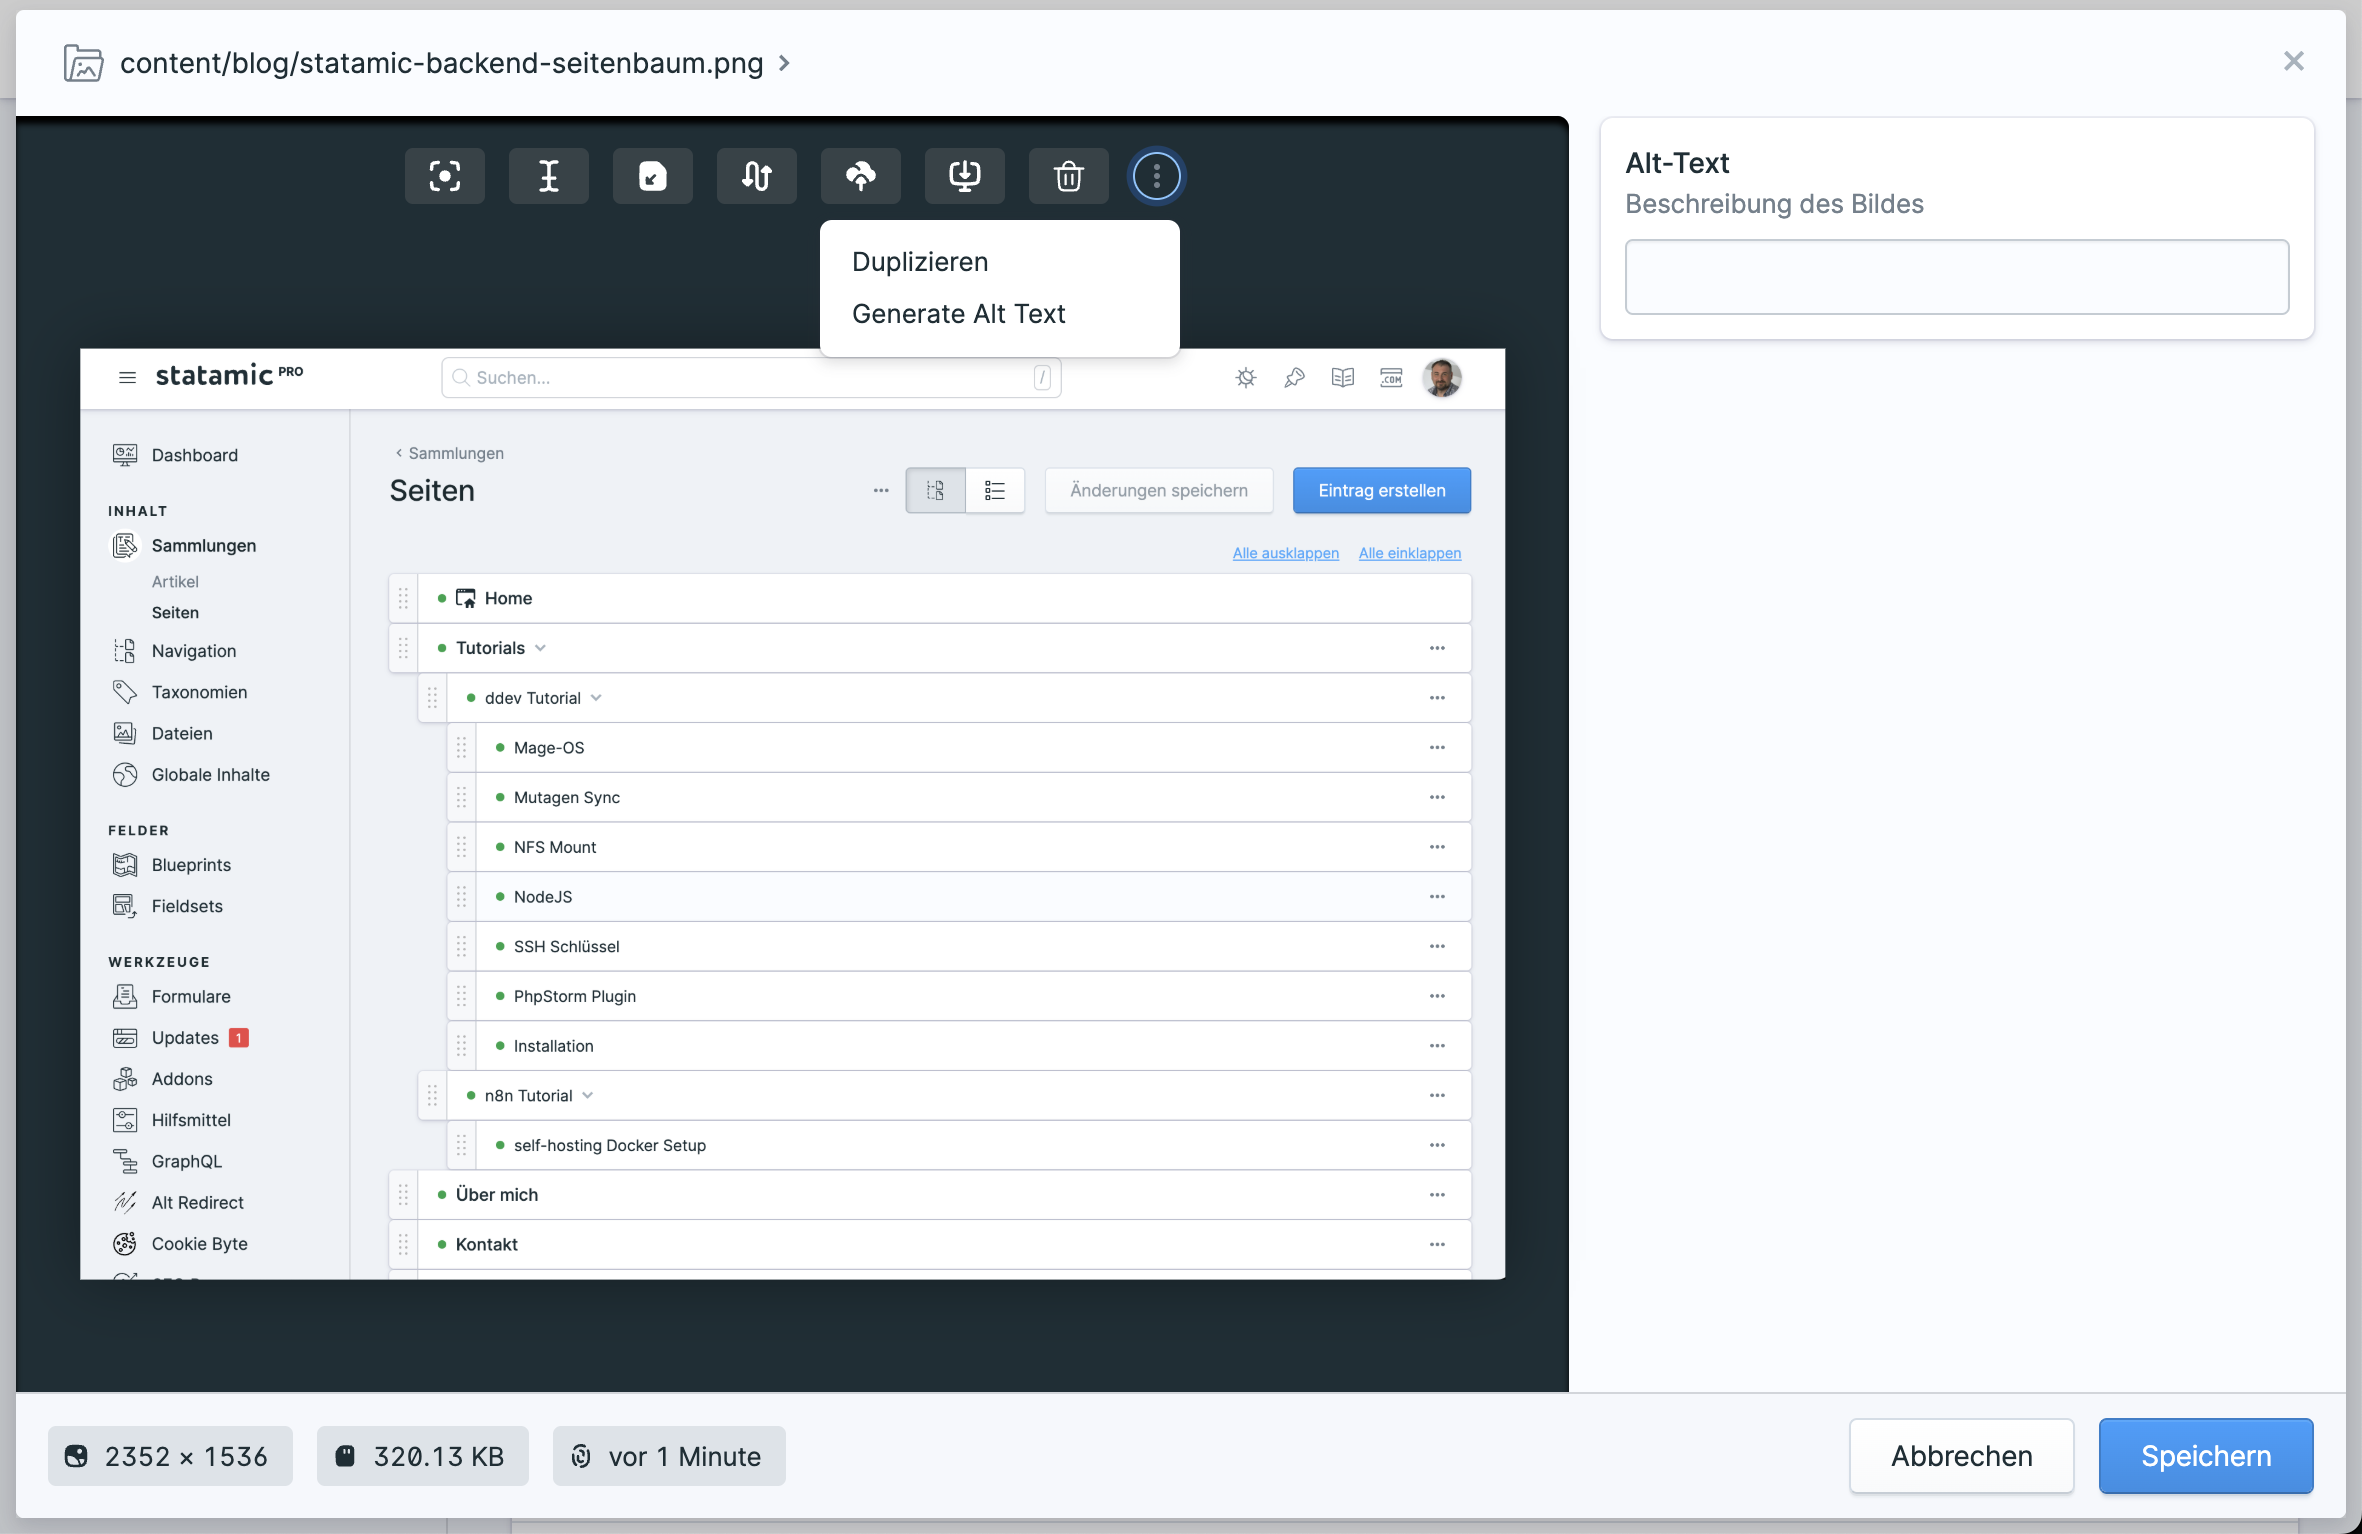Screen dimensions: 2362x1534
Task: Click the cloud upload icon
Action: (859, 176)
